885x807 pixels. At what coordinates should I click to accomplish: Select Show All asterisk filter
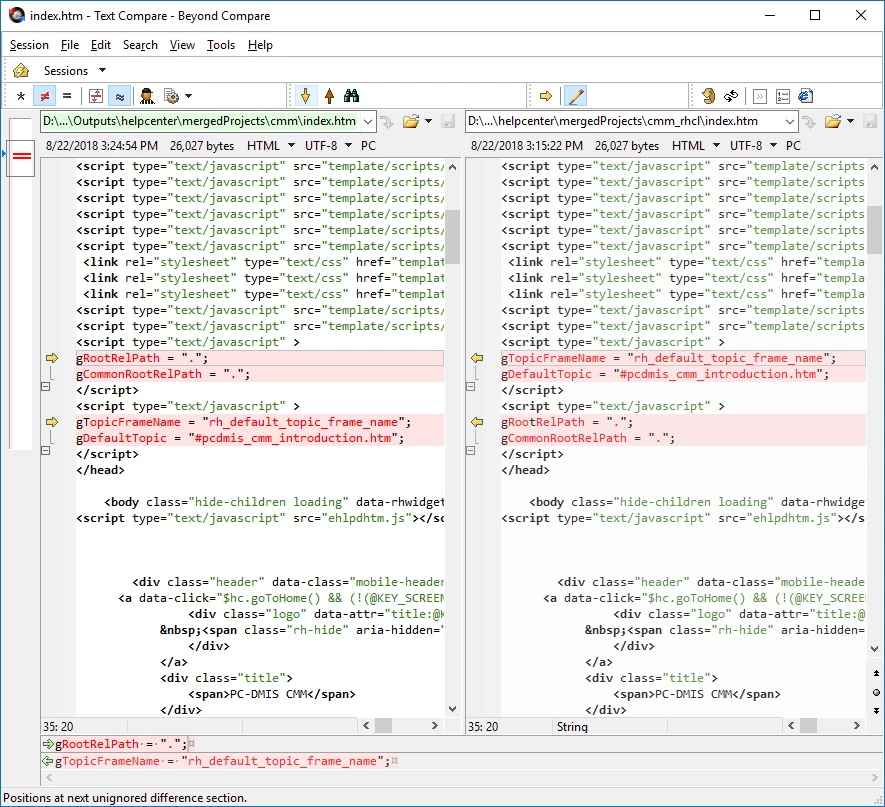pyautogui.click(x=21, y=97)
